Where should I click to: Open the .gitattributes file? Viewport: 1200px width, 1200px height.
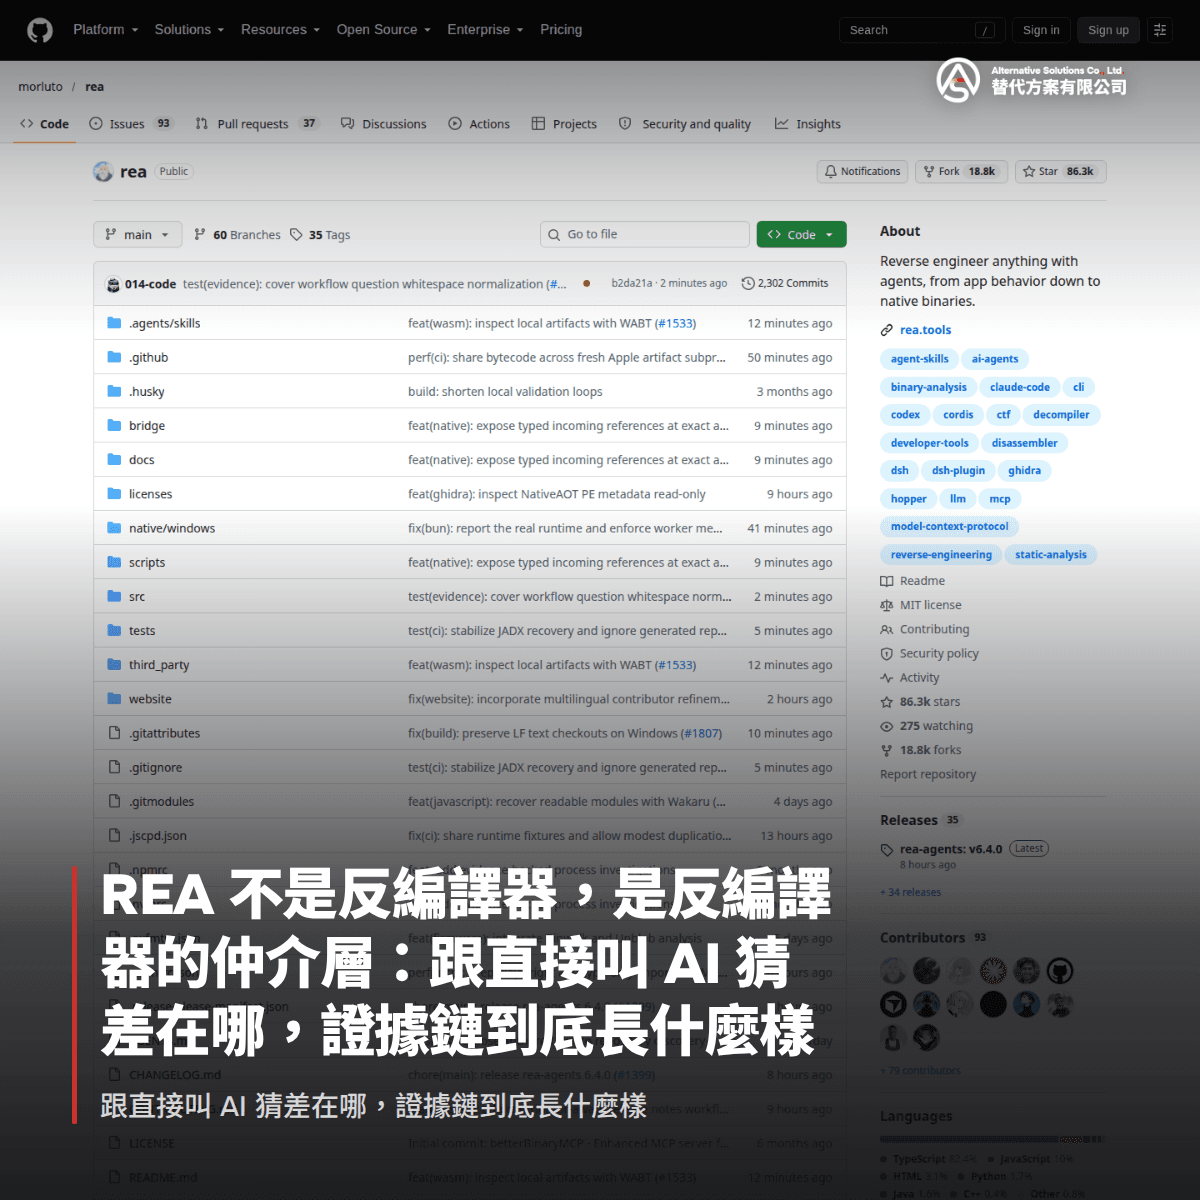click(x=164, y=733)
